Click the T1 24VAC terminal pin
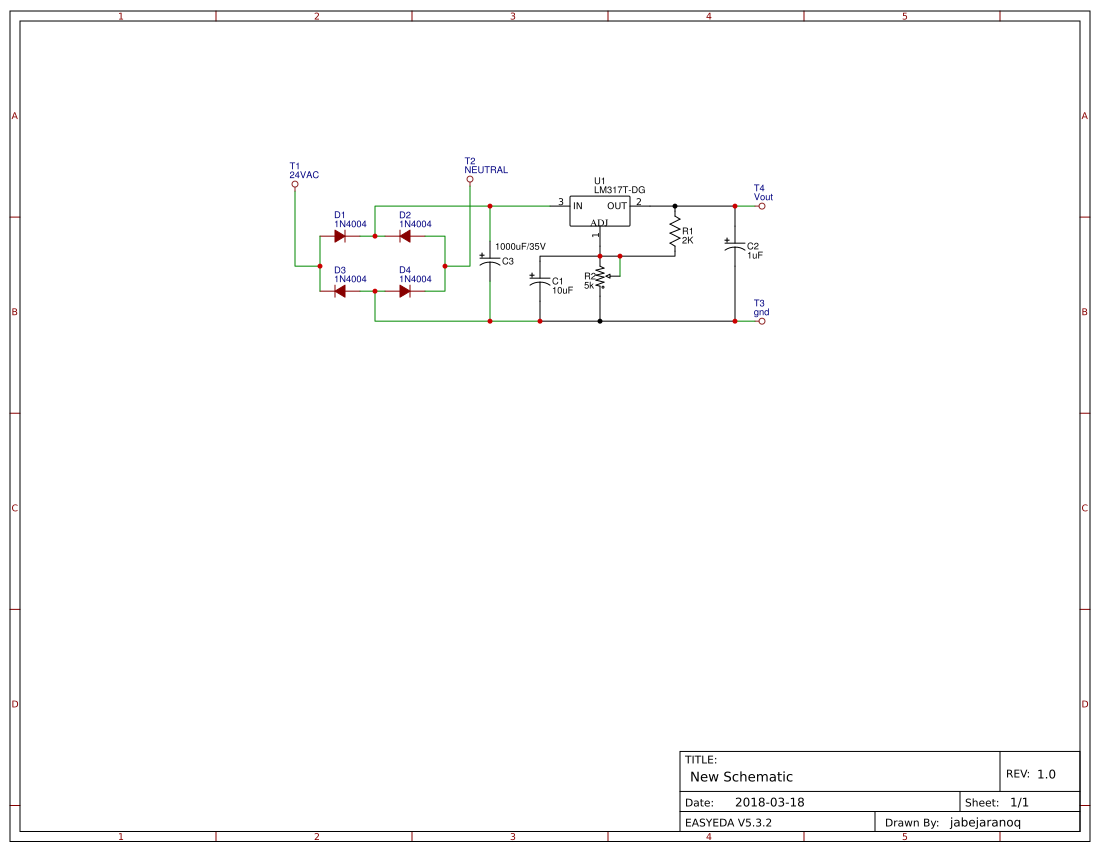1100x852 pixels. tap(294, 183)
